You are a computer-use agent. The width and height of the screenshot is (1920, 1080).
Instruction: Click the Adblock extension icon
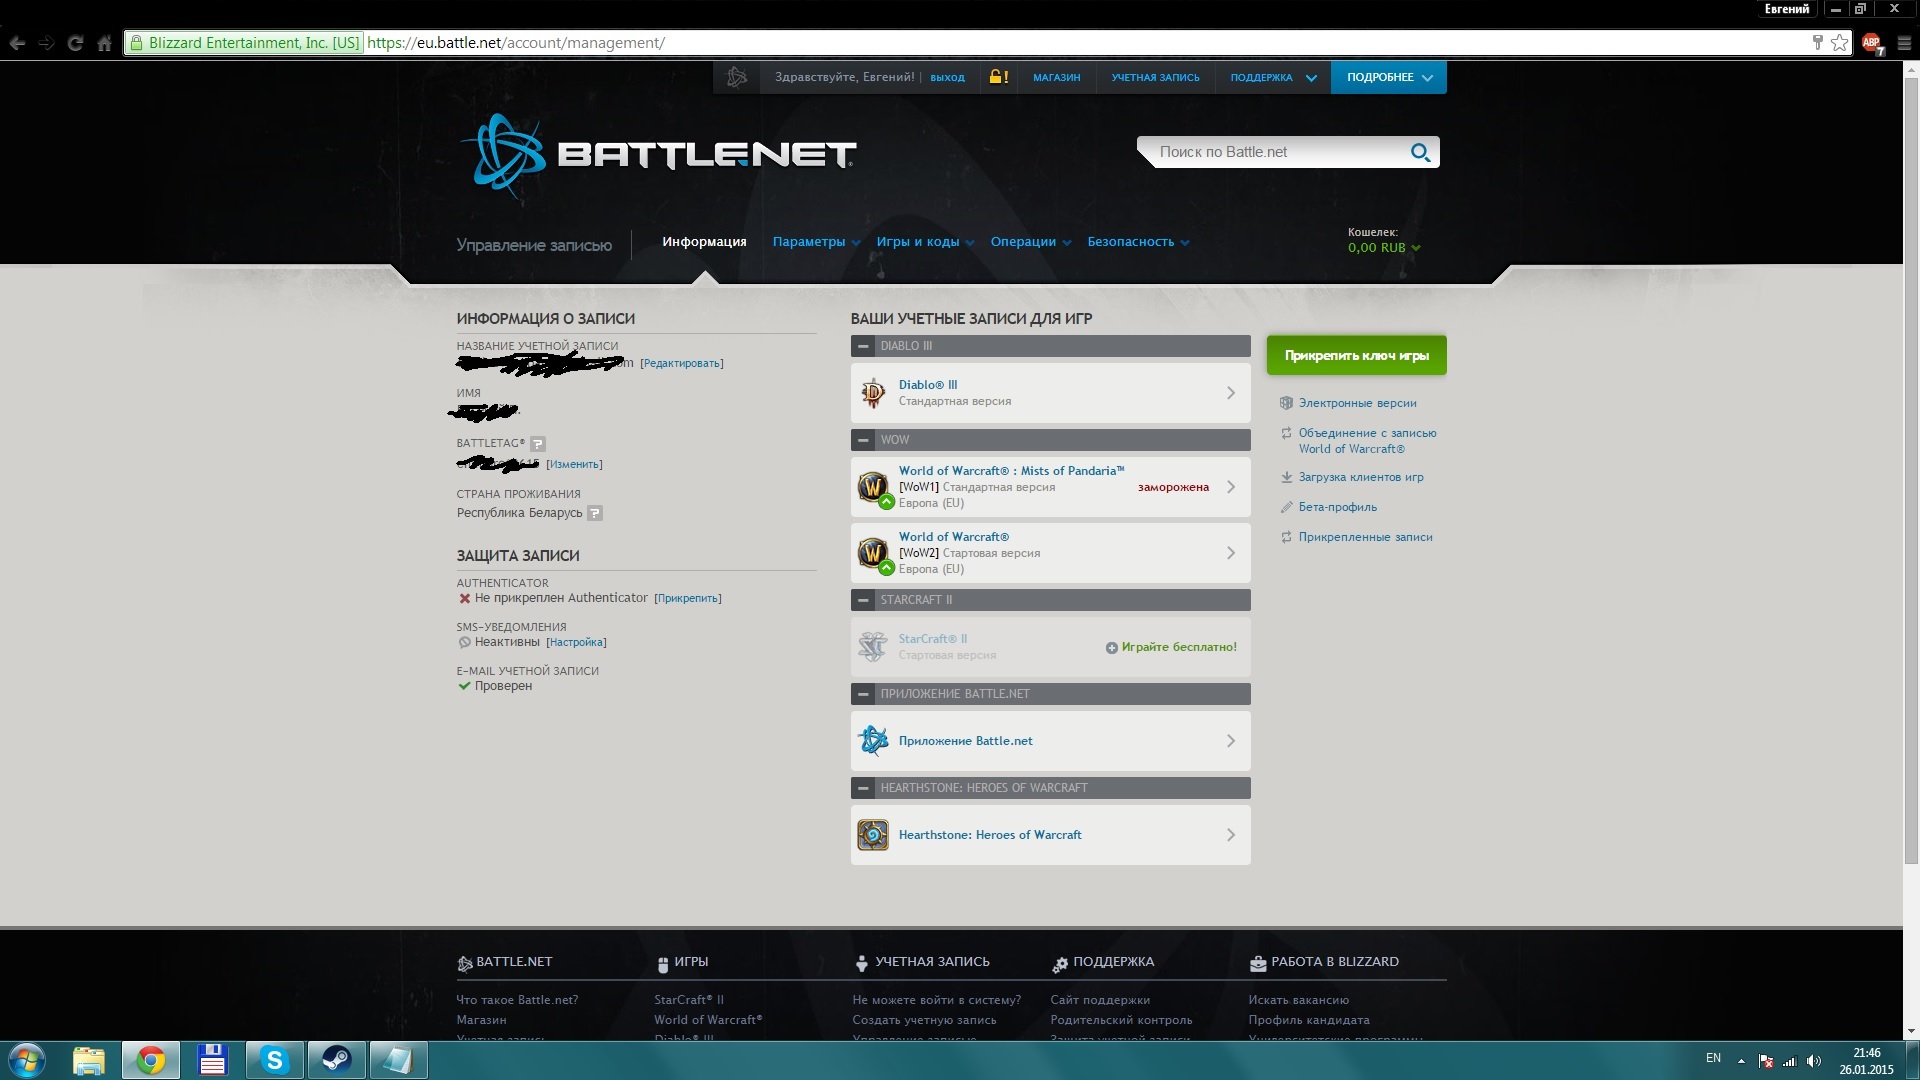coord(1872,43)
